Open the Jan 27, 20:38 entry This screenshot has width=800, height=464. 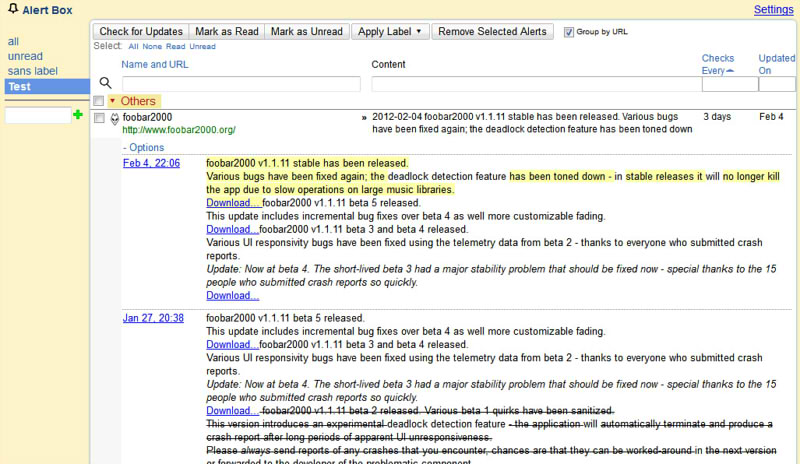(x=153, y=318)
